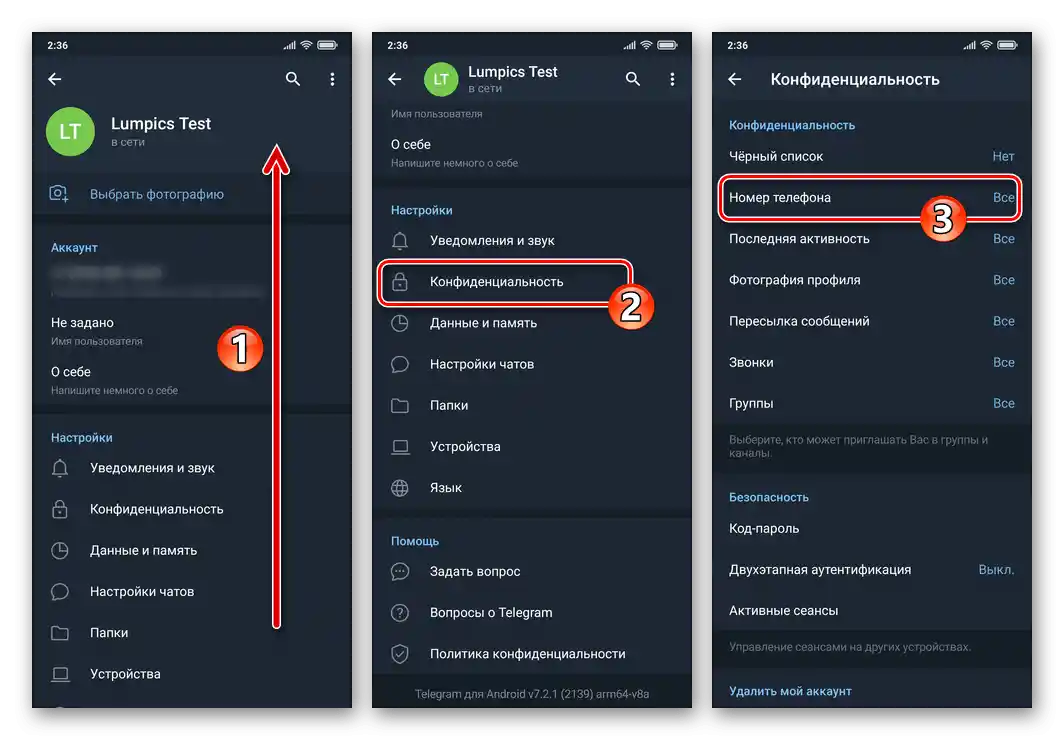The width and height of the screenshot is (1064, 740).
Task: Open О себе row in the first screen
Action: [192, 380]
